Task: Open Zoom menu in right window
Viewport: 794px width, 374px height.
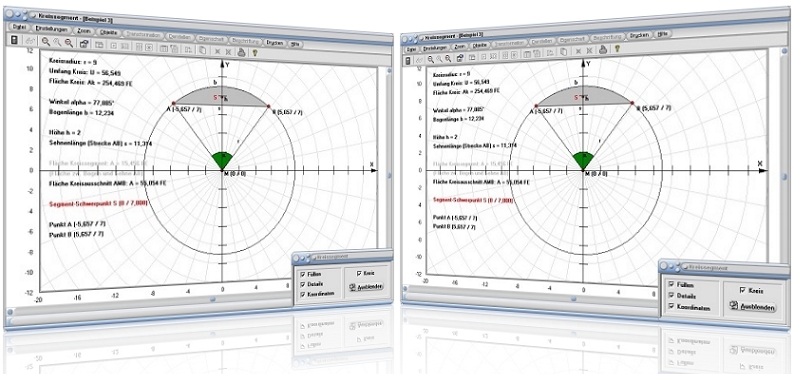Action: tap(460, 47)
